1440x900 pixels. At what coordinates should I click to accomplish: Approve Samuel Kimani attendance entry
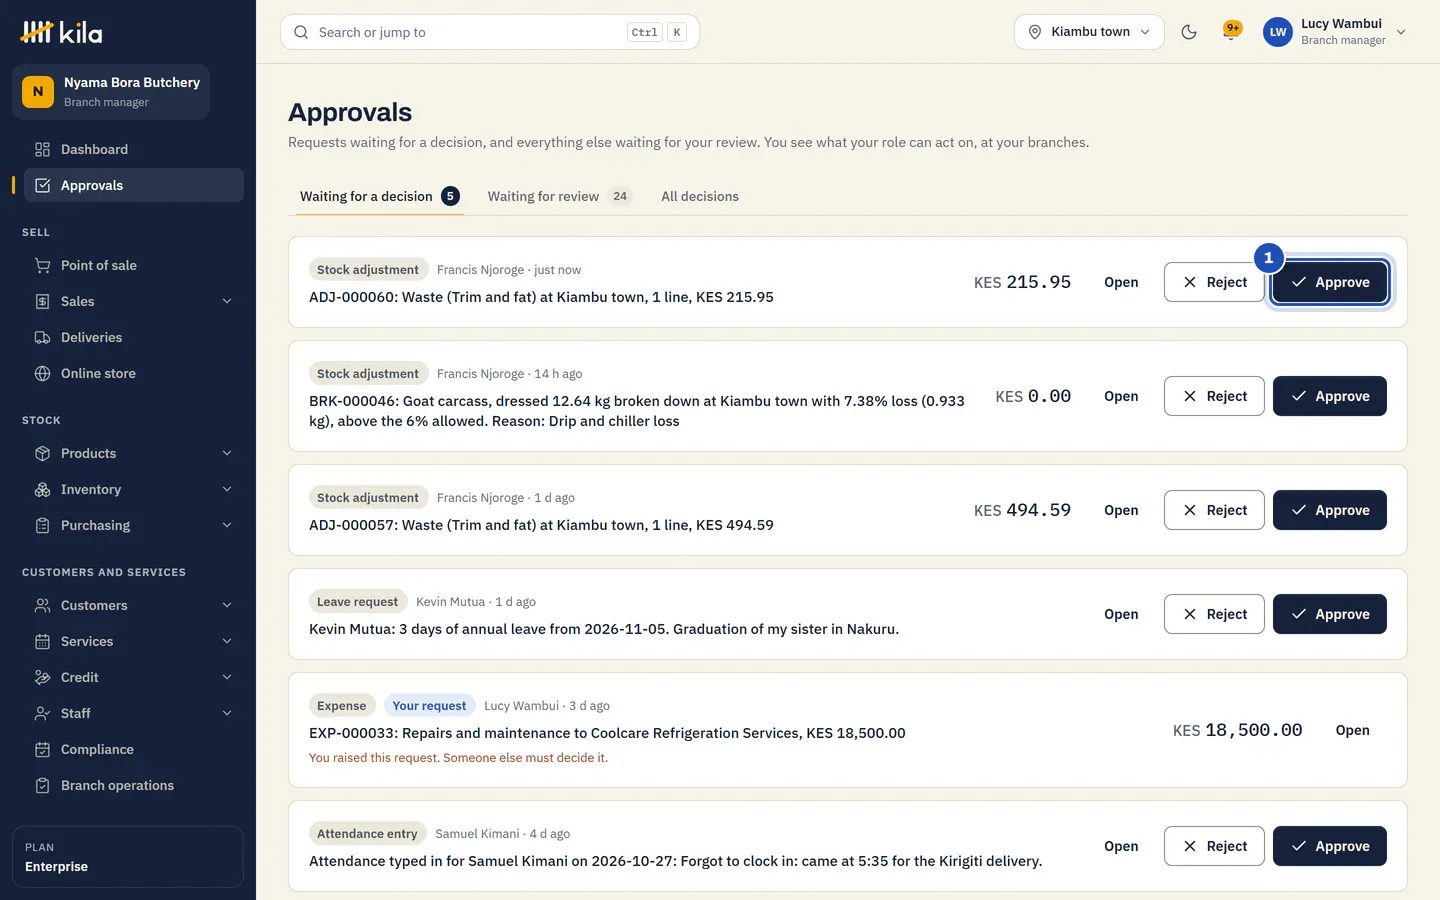coord(1330,846)
